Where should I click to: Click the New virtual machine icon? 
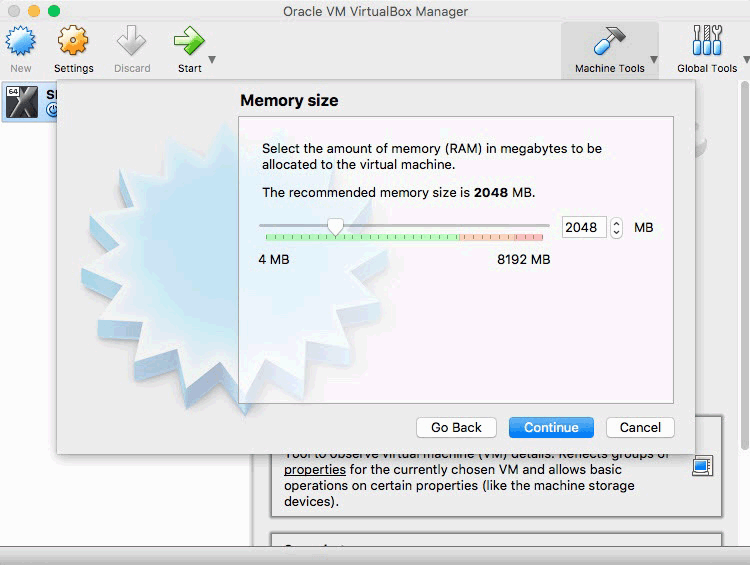(x=21, y=41)
